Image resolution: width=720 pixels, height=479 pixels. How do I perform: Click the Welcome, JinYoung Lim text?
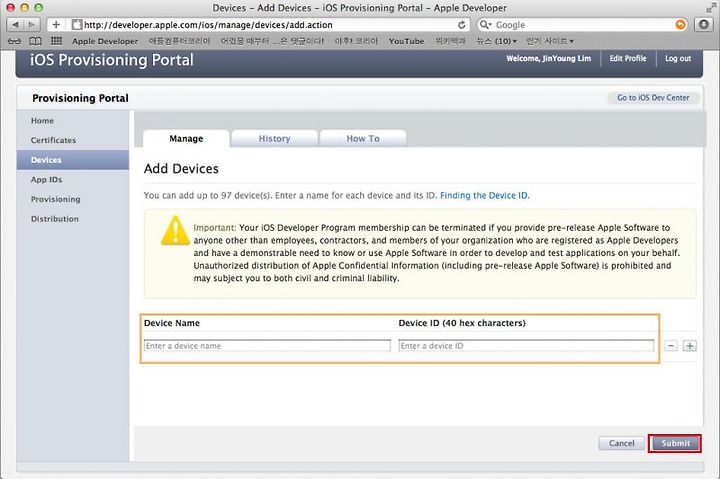point(548,58)
